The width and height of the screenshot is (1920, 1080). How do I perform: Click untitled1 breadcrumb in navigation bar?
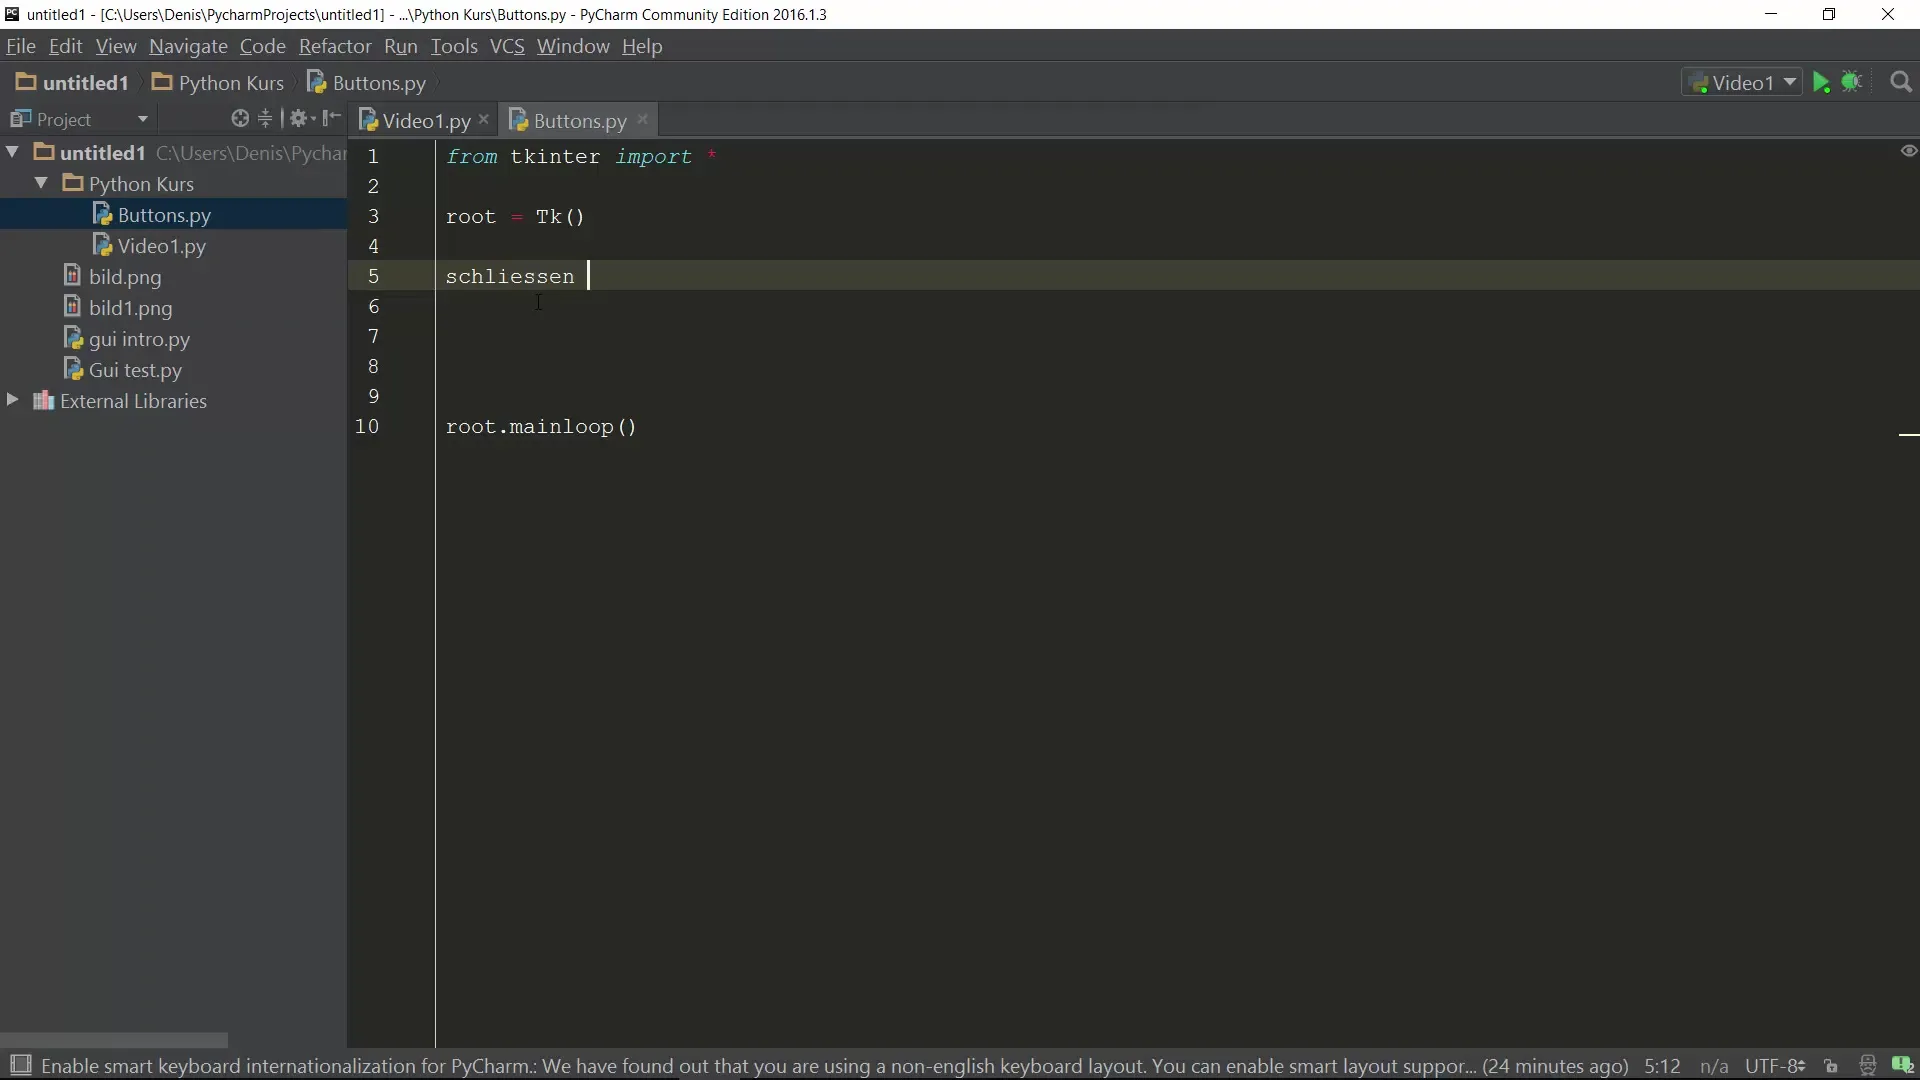73,83
